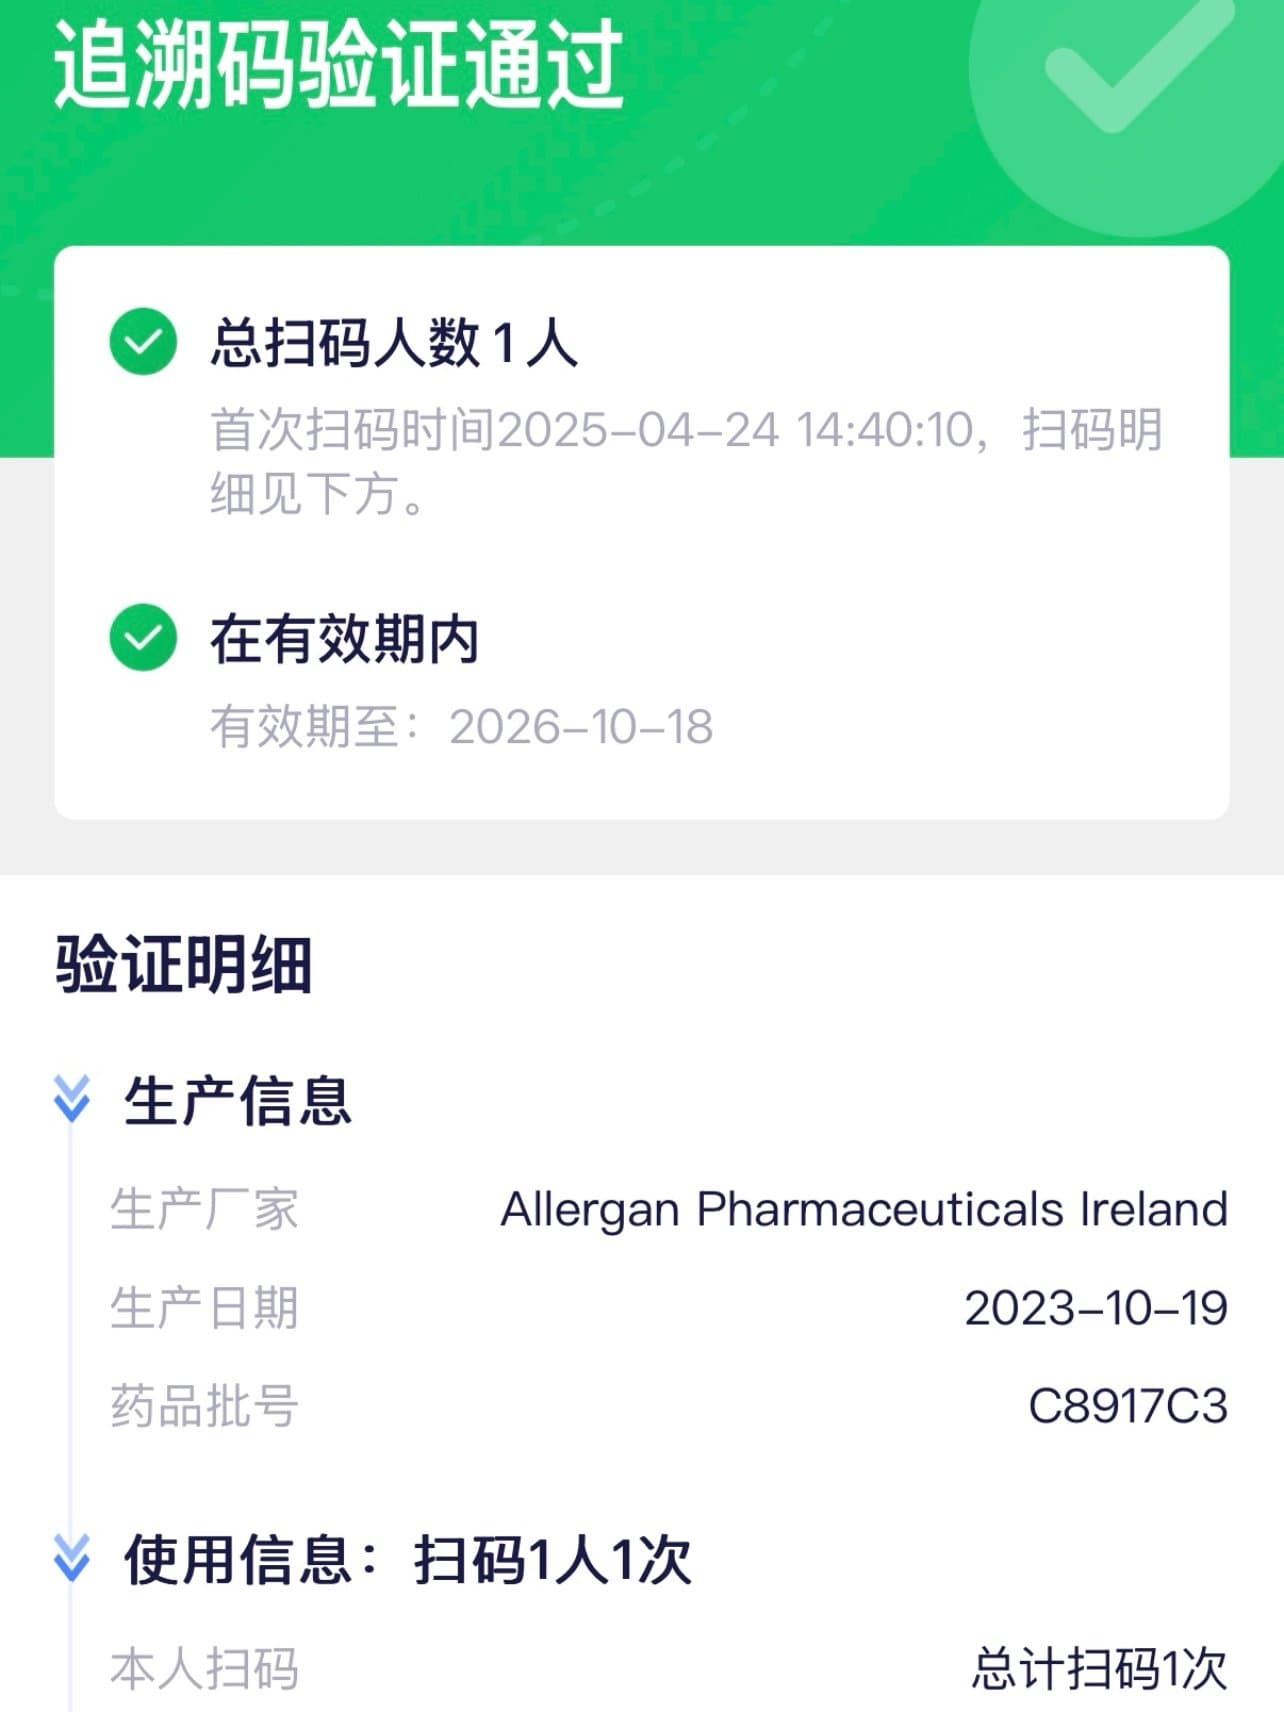Select manufacturer Allergan Pharmaceuticals Ireland value

[864, 1209]
